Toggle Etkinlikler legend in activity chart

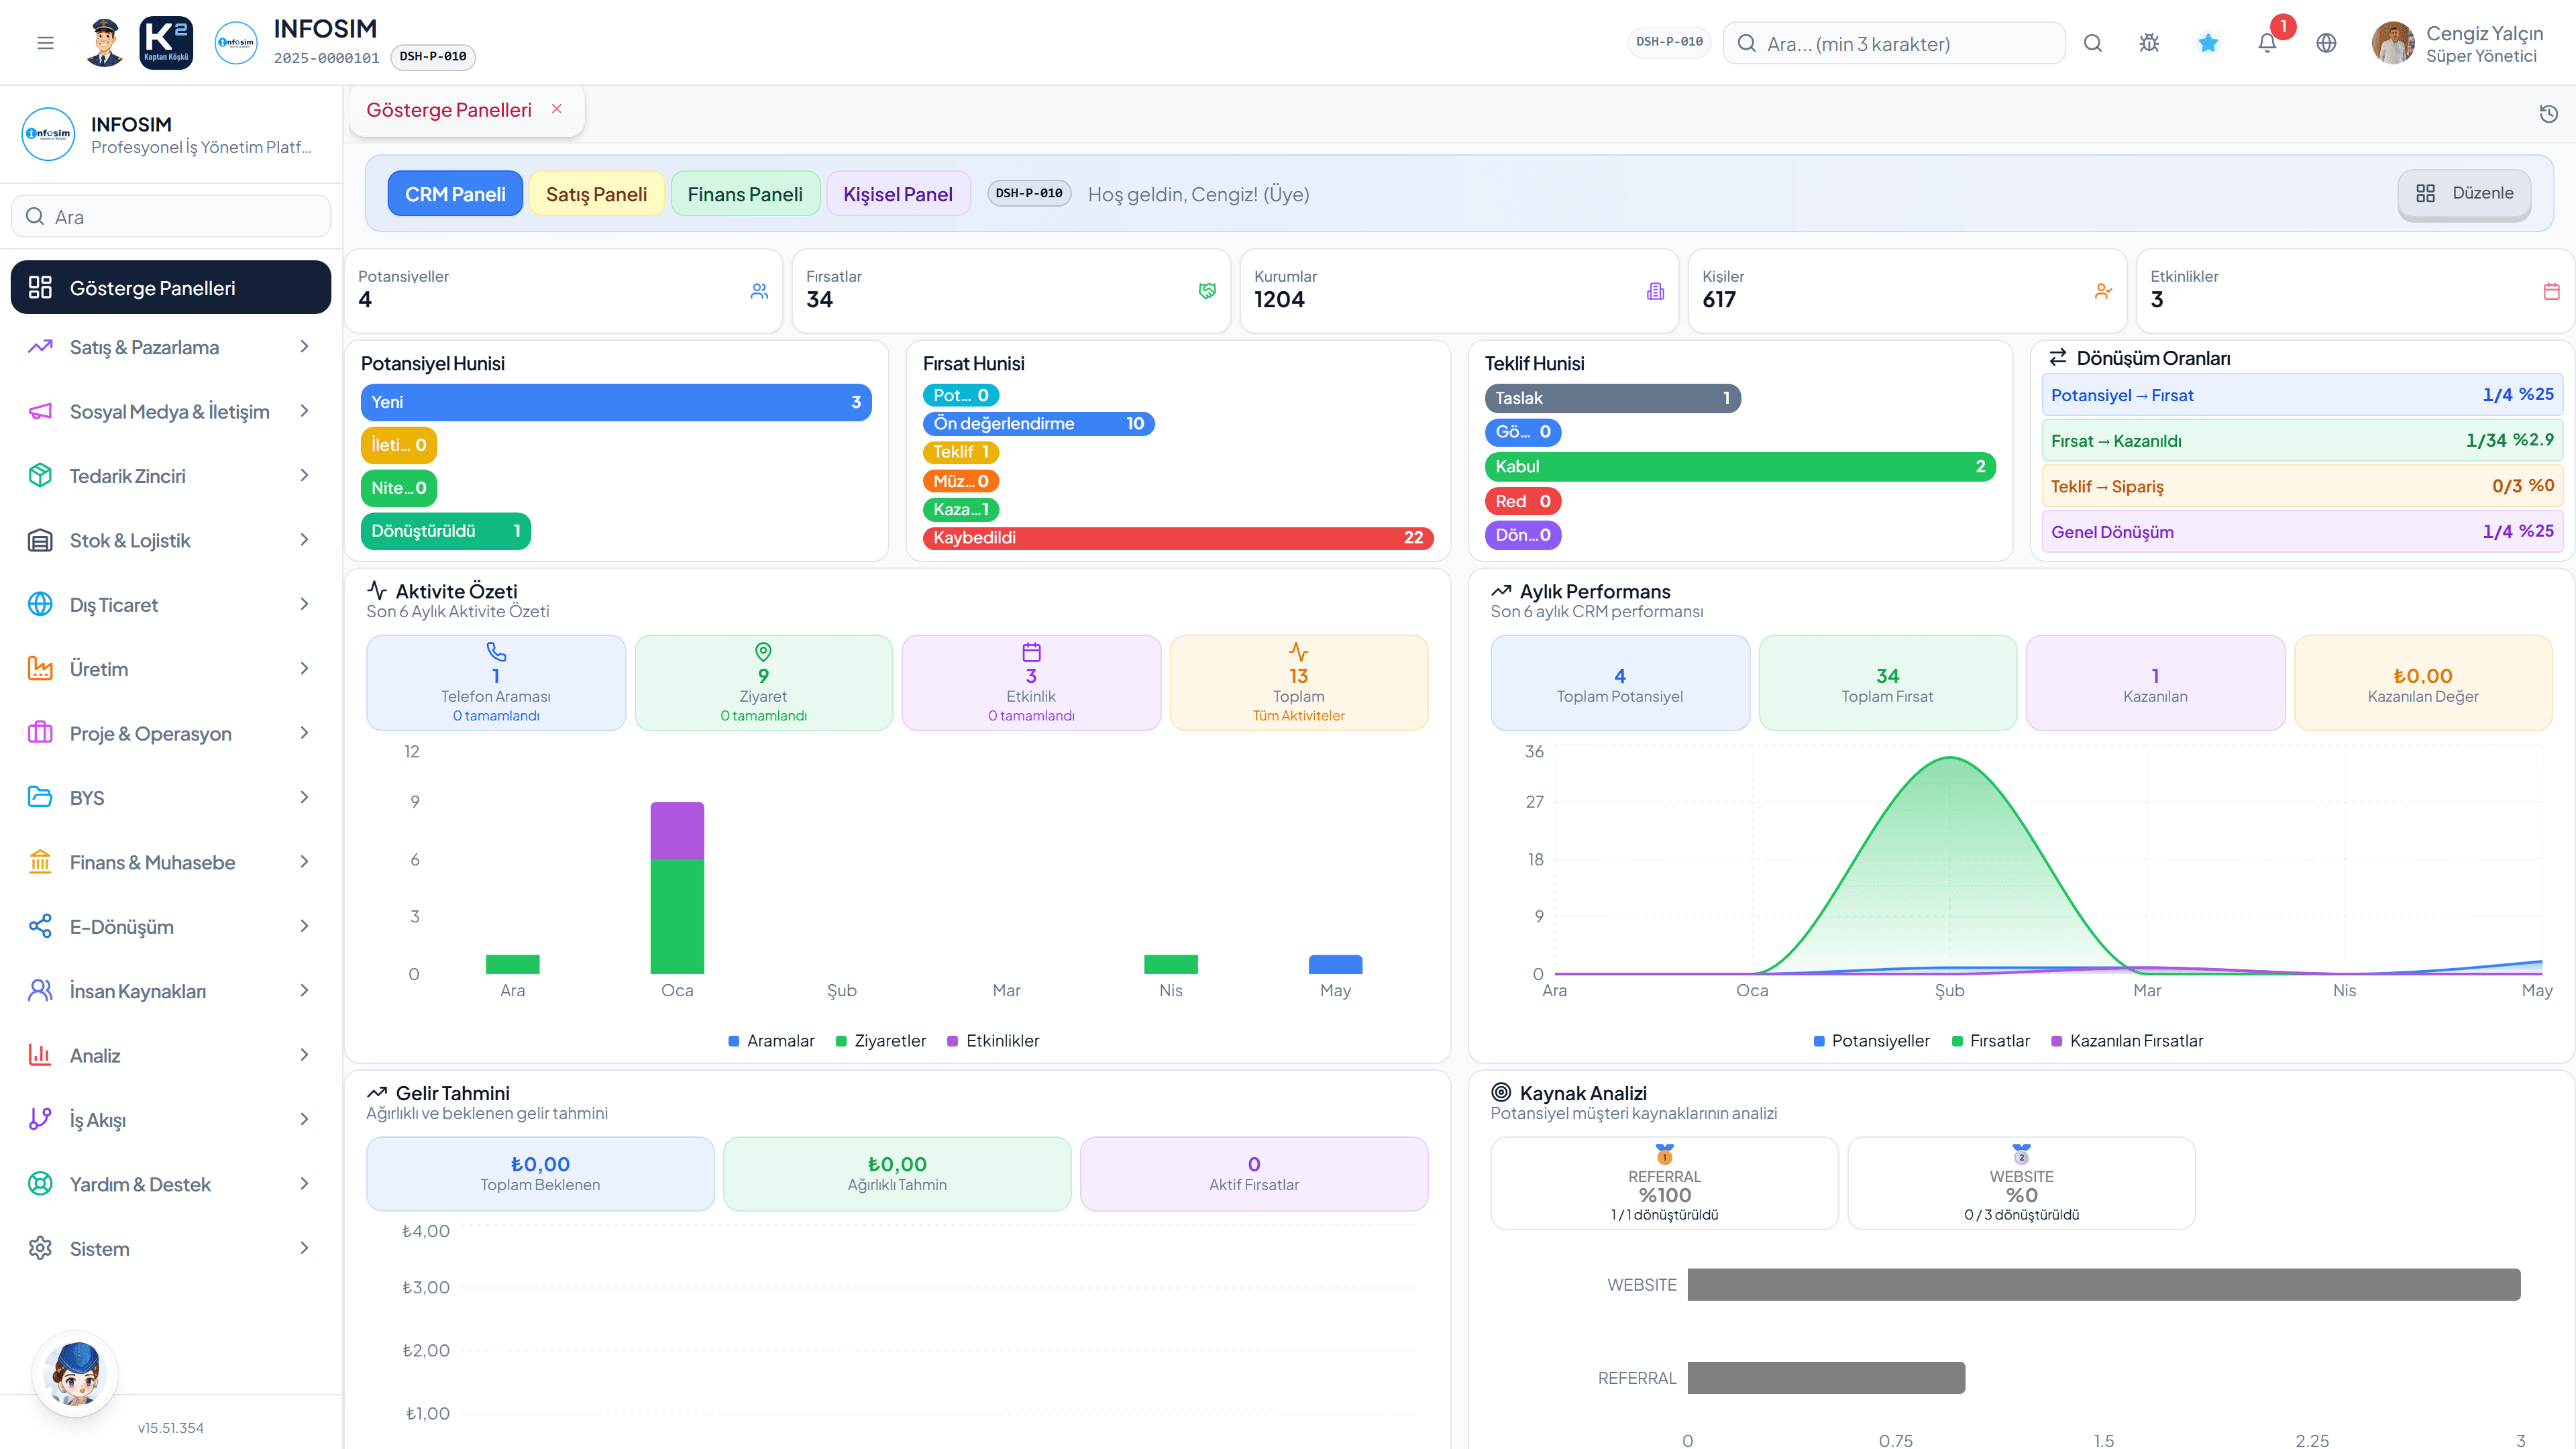pos(993,1041)
